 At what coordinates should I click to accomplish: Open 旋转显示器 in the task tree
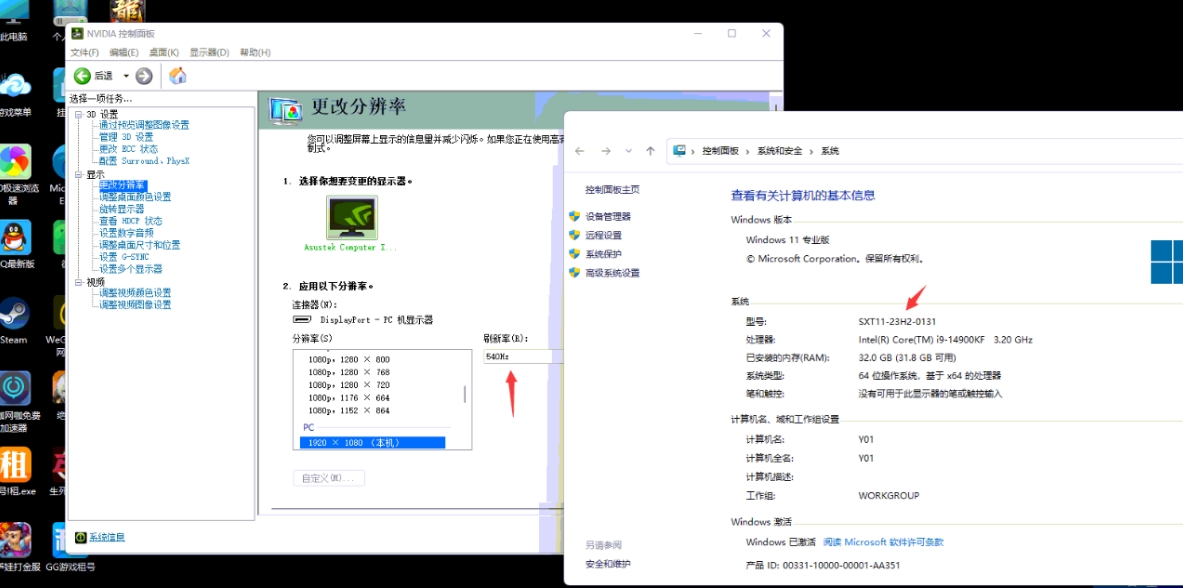point(121,209)
